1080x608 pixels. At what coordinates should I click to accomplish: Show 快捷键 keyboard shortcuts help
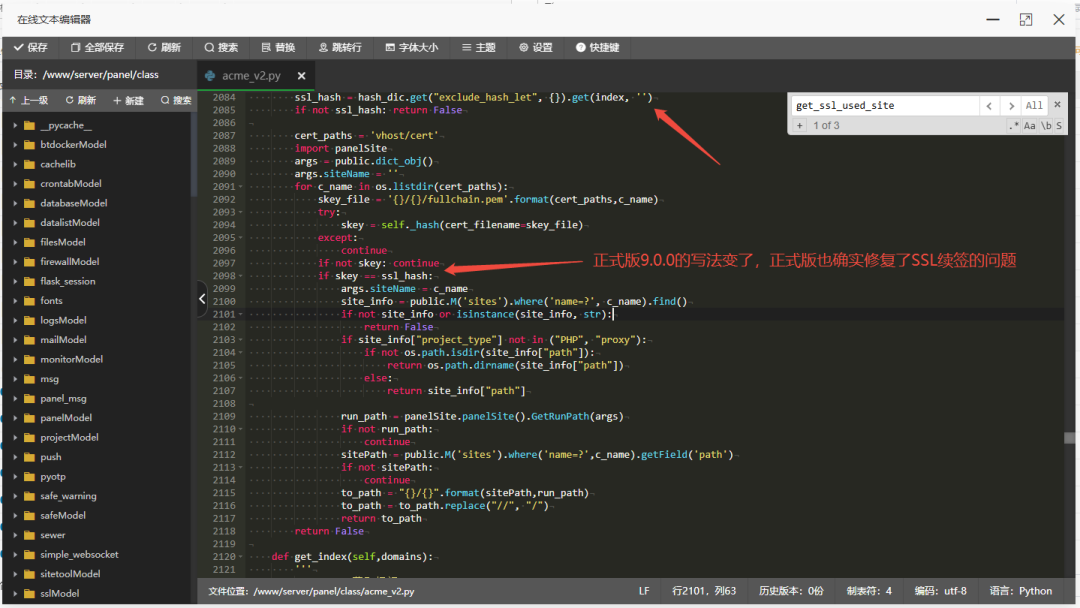click(597, 48)
